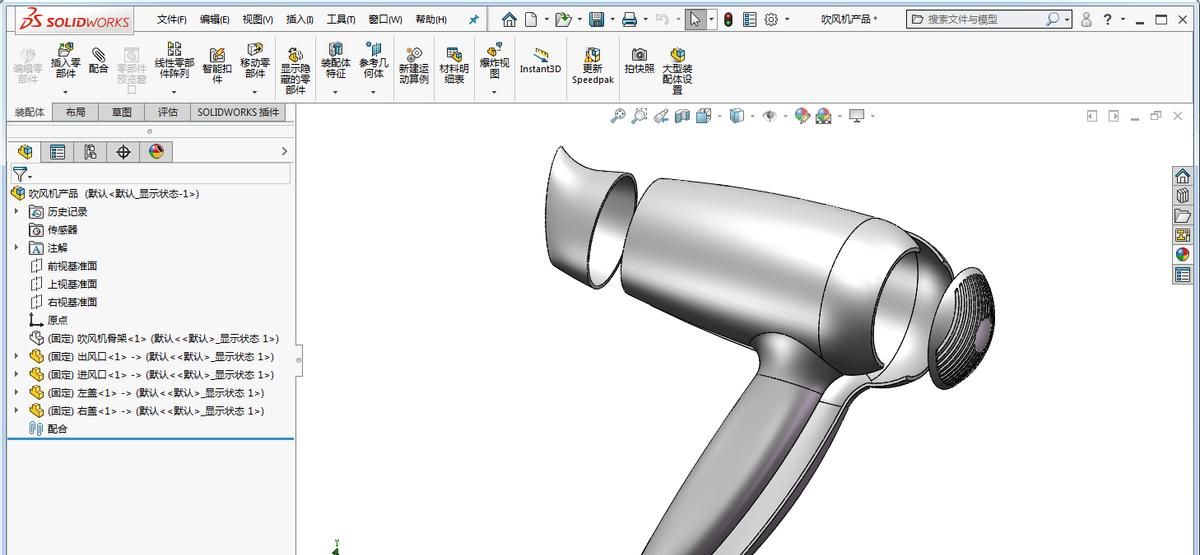
Task: Save the document with floppy disk icon
Action: [597, 19]
